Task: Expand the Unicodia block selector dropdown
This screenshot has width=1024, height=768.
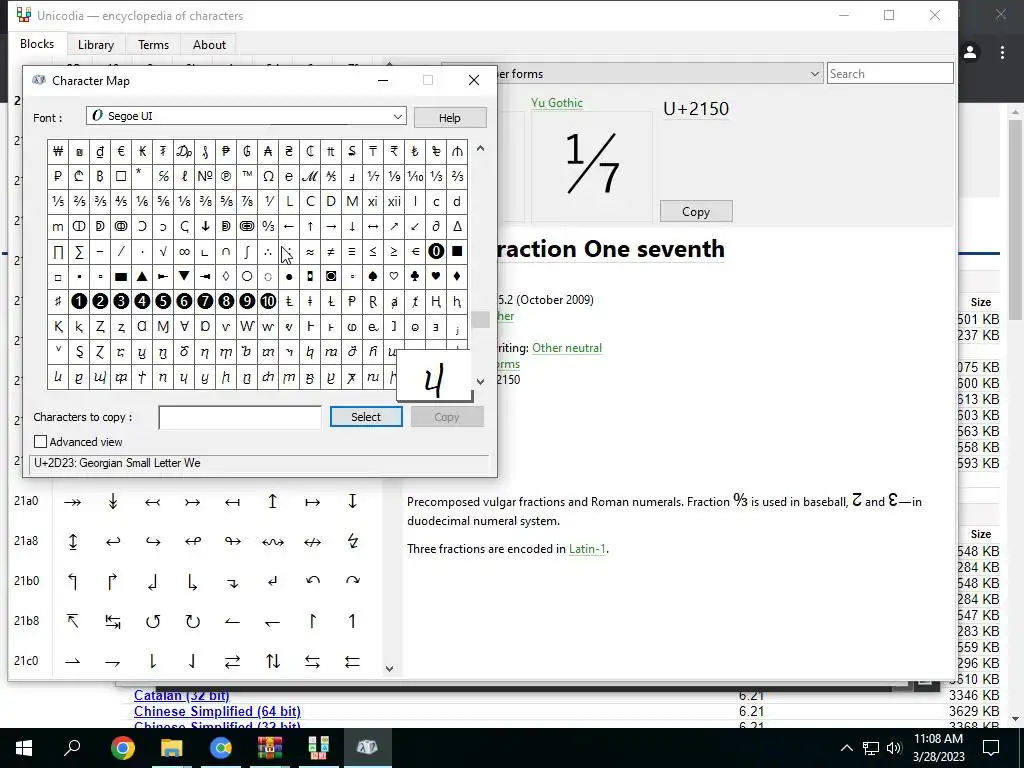Action: coord(814,74)
